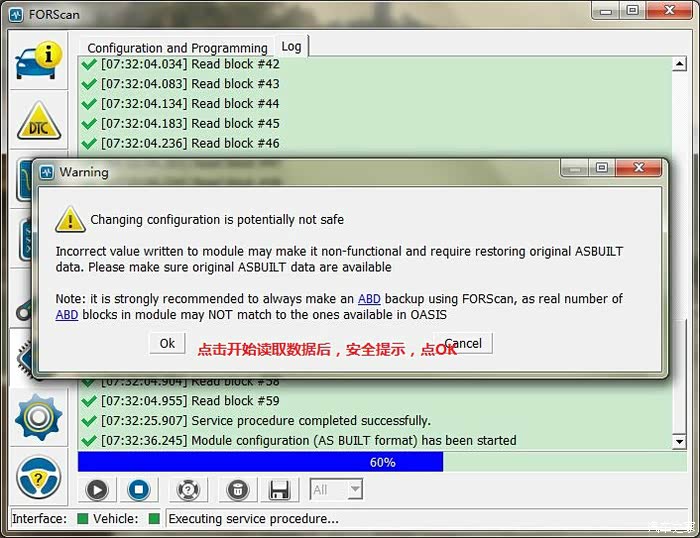Open the Service gear icon section
This screenshot has height=538, width=700.
tap(38, 417)
